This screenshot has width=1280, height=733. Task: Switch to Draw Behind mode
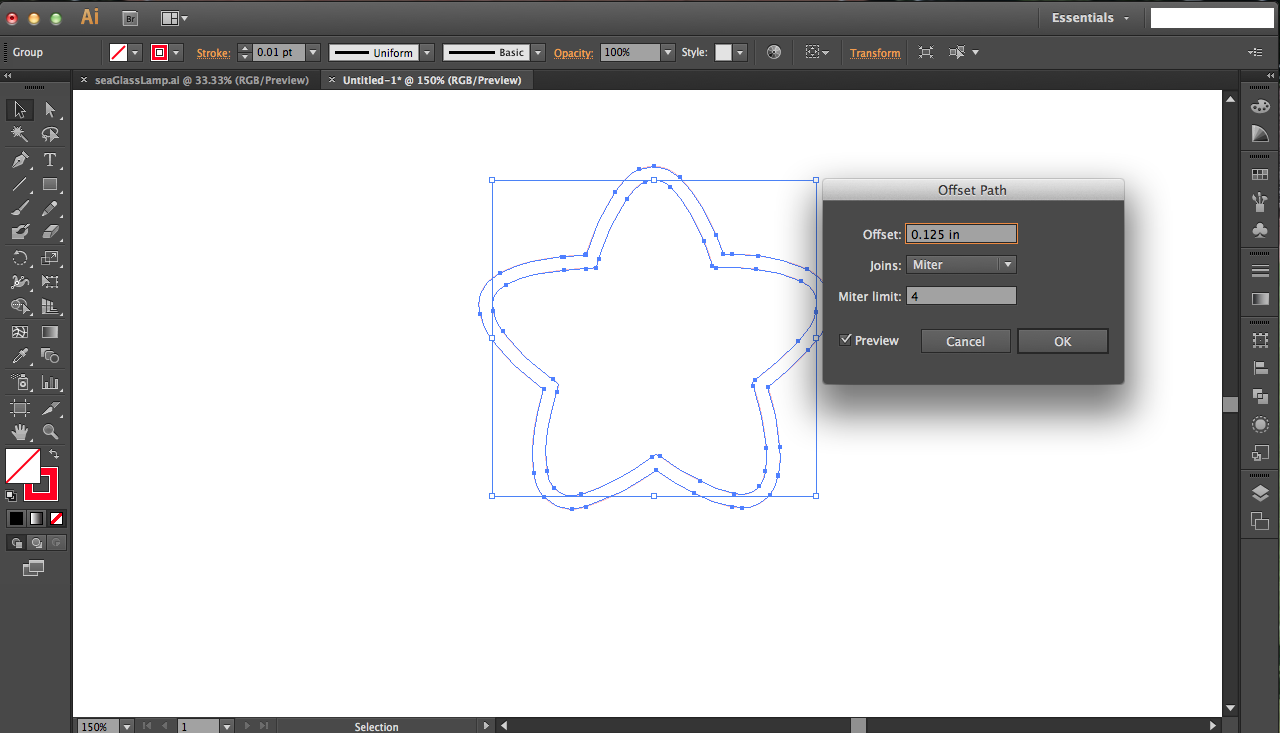tap(36, 542)
